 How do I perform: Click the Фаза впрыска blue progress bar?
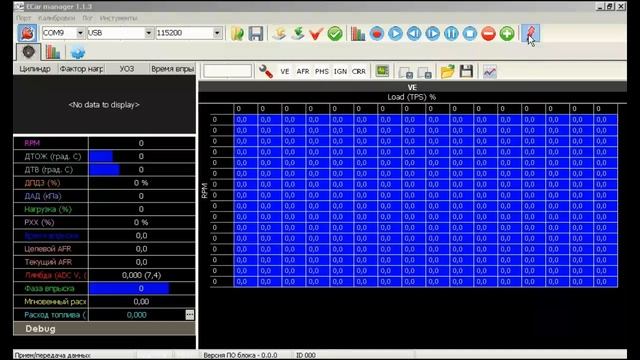129,289
